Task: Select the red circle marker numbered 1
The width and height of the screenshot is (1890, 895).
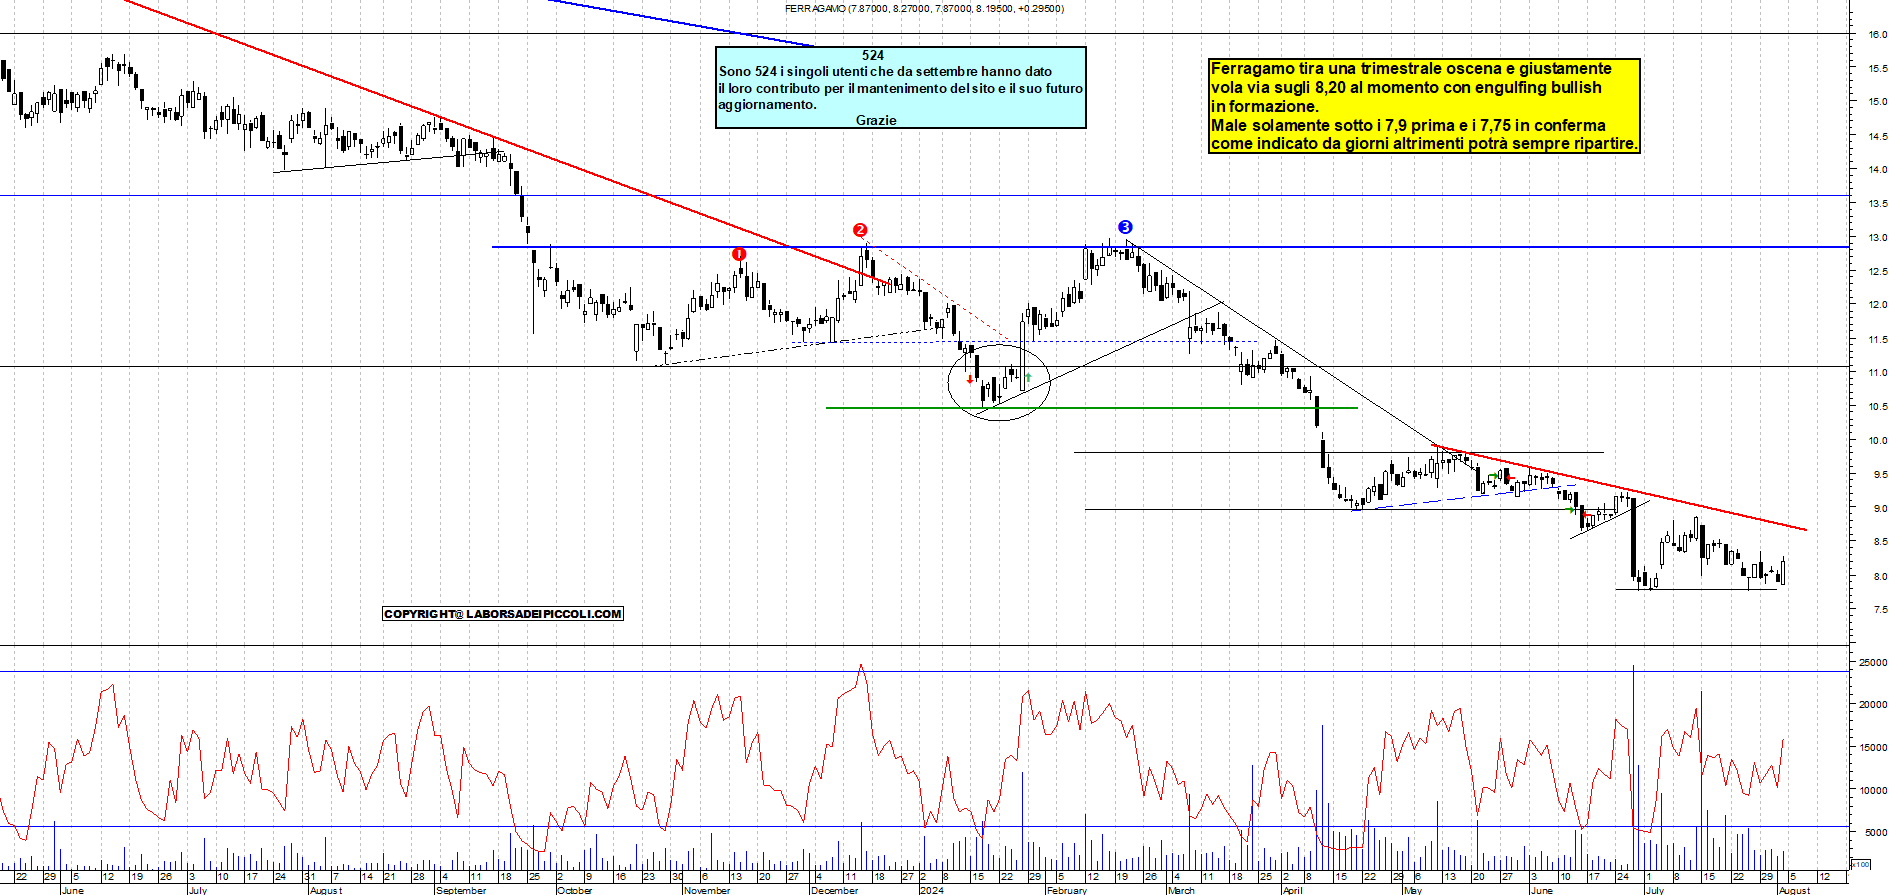Action: tap(739, 254)
